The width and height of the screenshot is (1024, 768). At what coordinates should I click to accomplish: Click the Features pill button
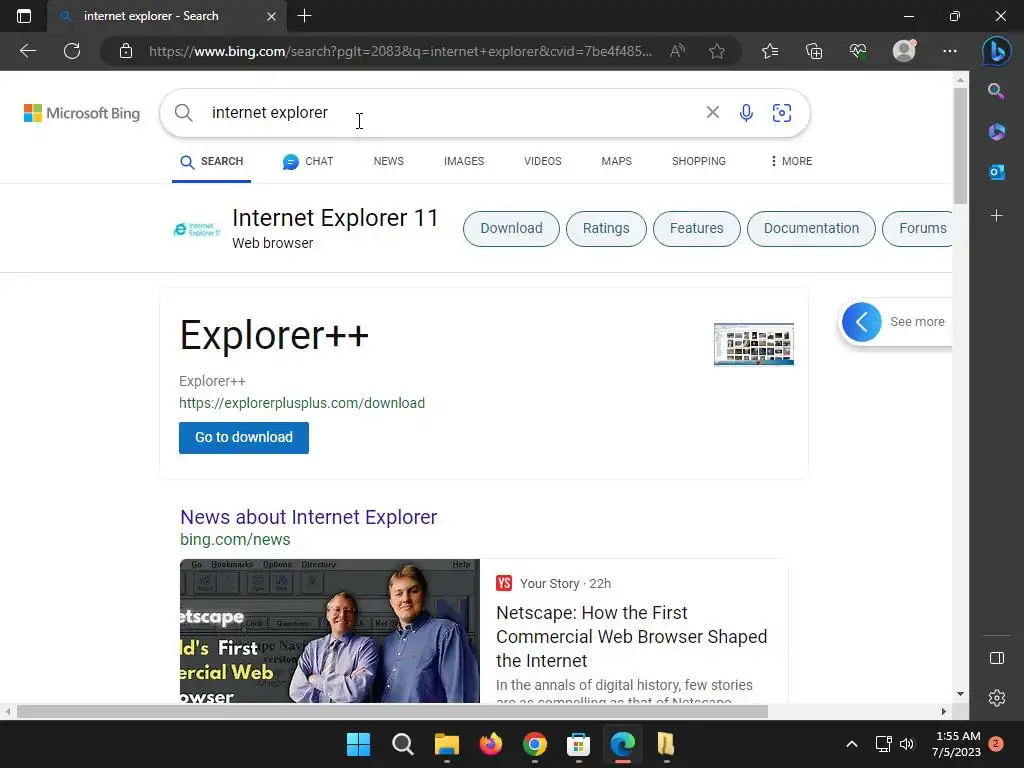(697, 229)
